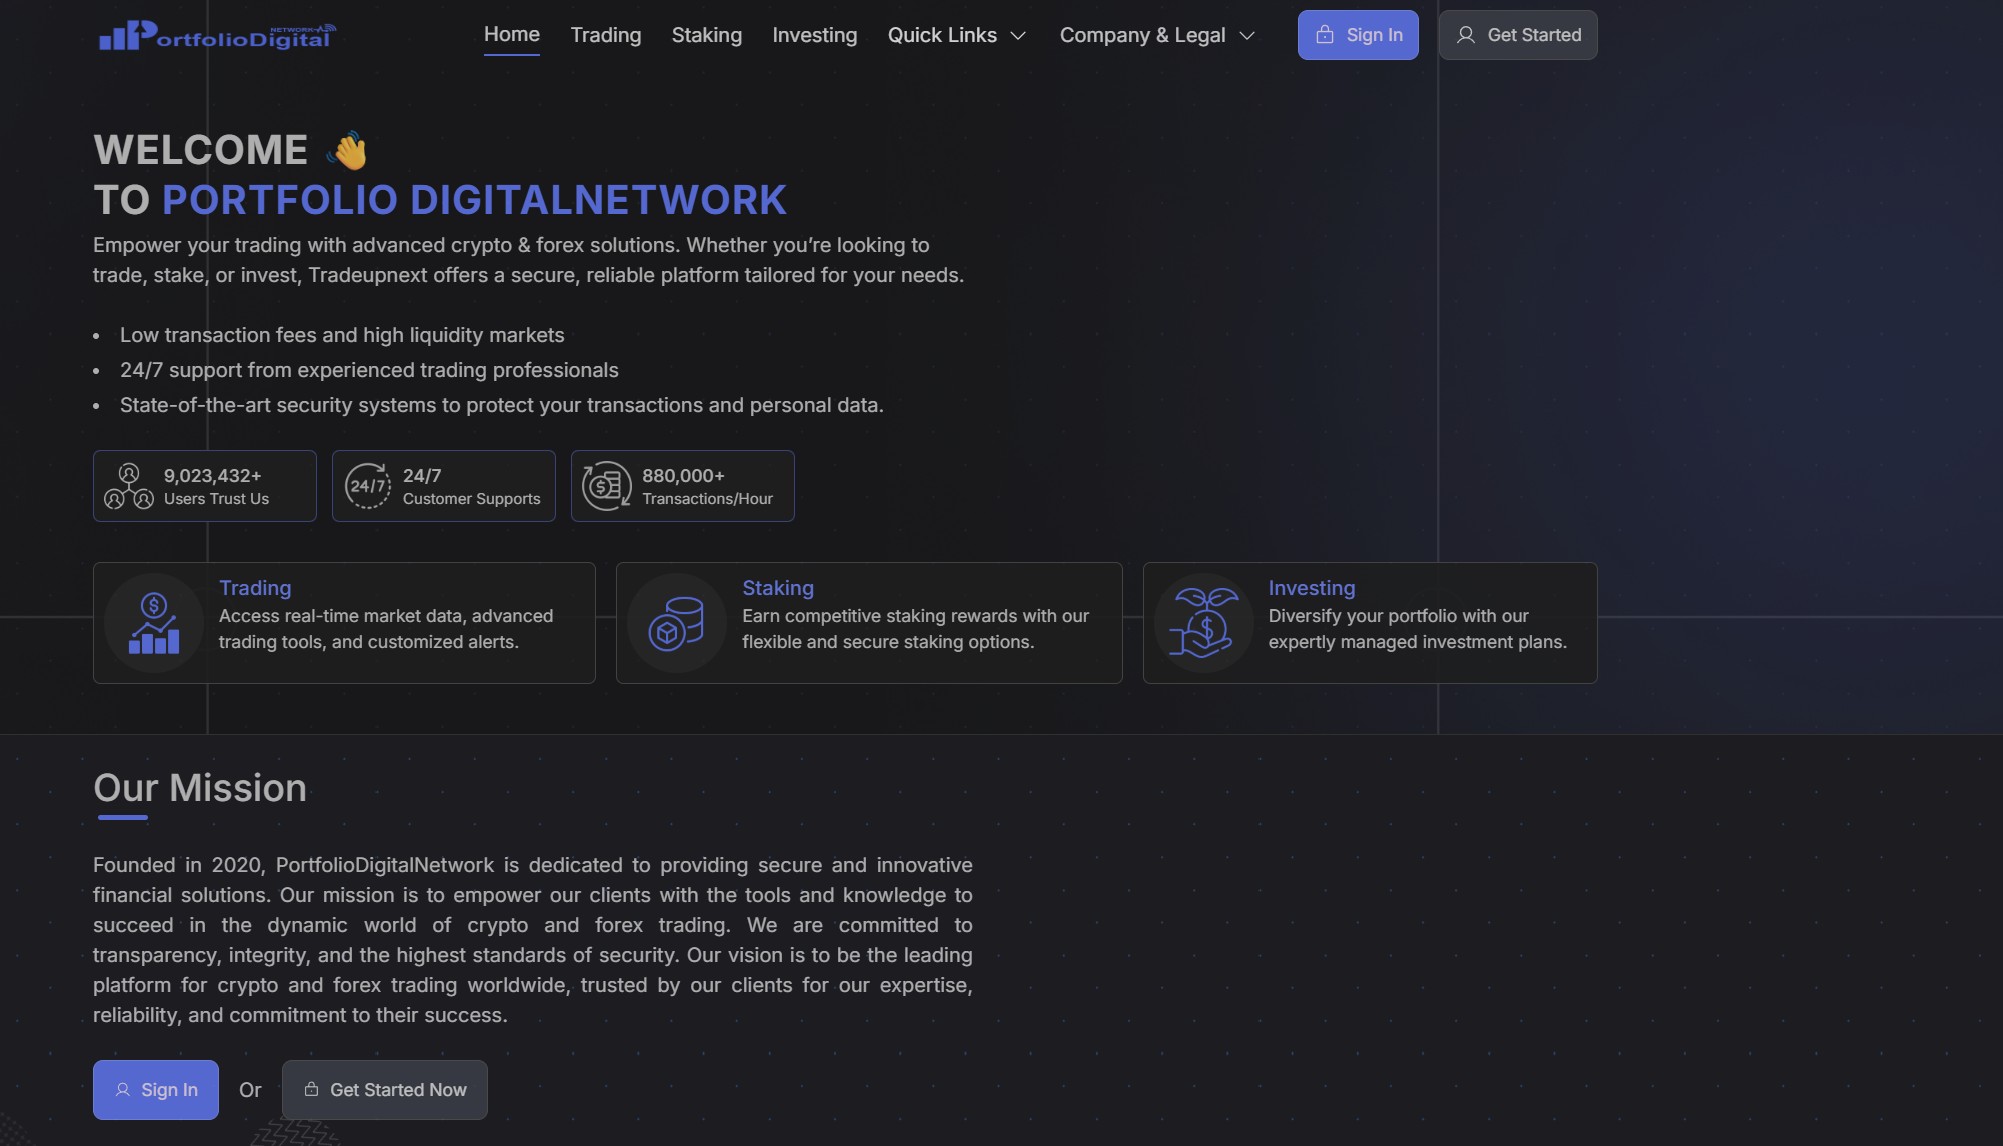Click the Staking coins stack icon
This screenshot has height=1146, width=2003.
[x=676, y=623]
